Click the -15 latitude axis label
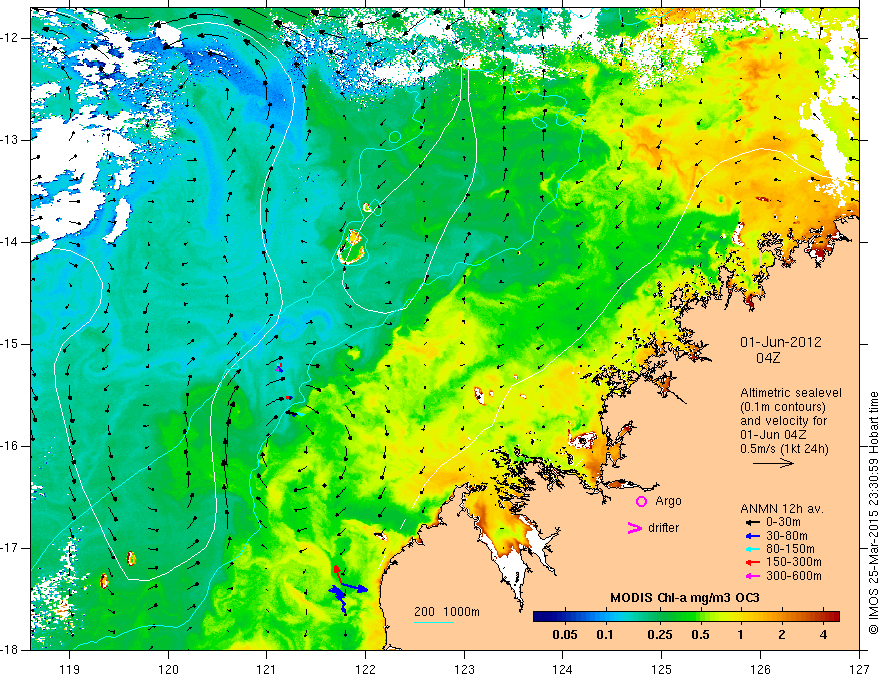Image resolution: width=880 pixels, height=680 pixels. click(10, 344)
